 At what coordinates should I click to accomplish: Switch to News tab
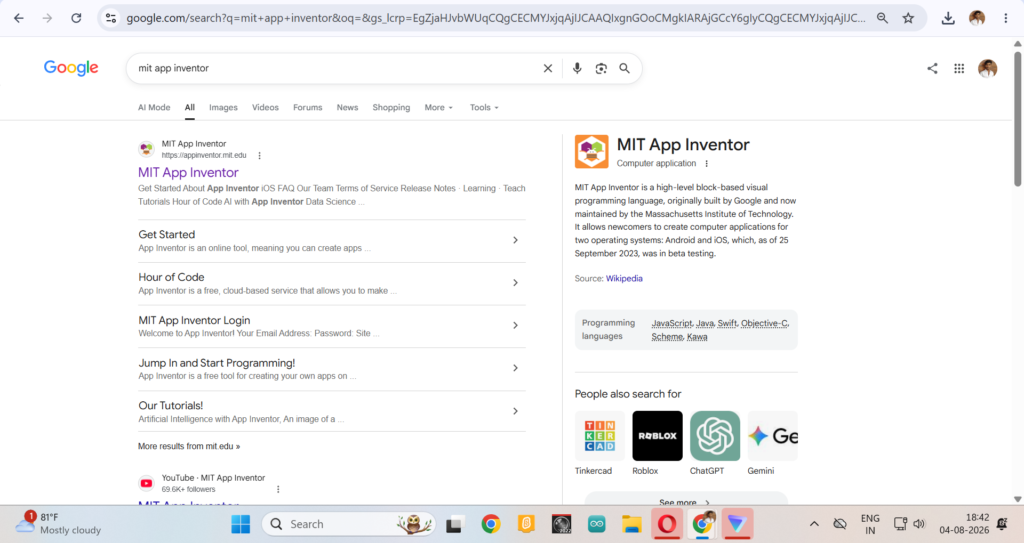coord(347,107)
